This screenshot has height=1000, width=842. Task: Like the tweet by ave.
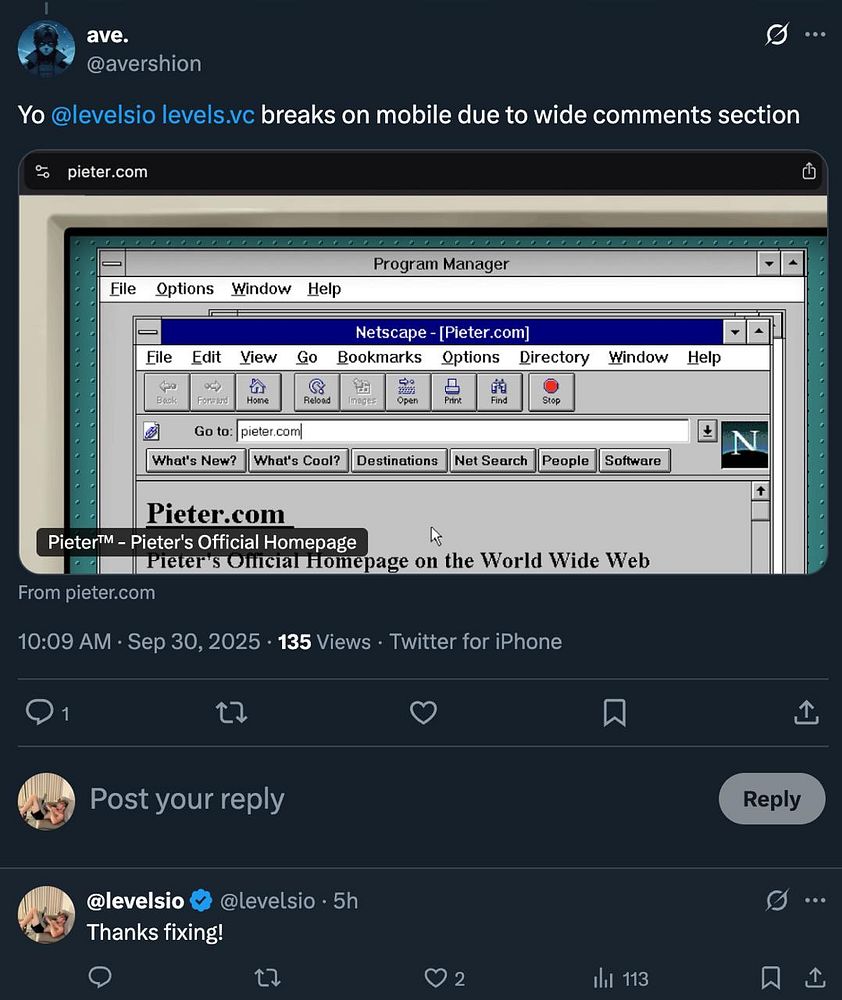[424, 712]
